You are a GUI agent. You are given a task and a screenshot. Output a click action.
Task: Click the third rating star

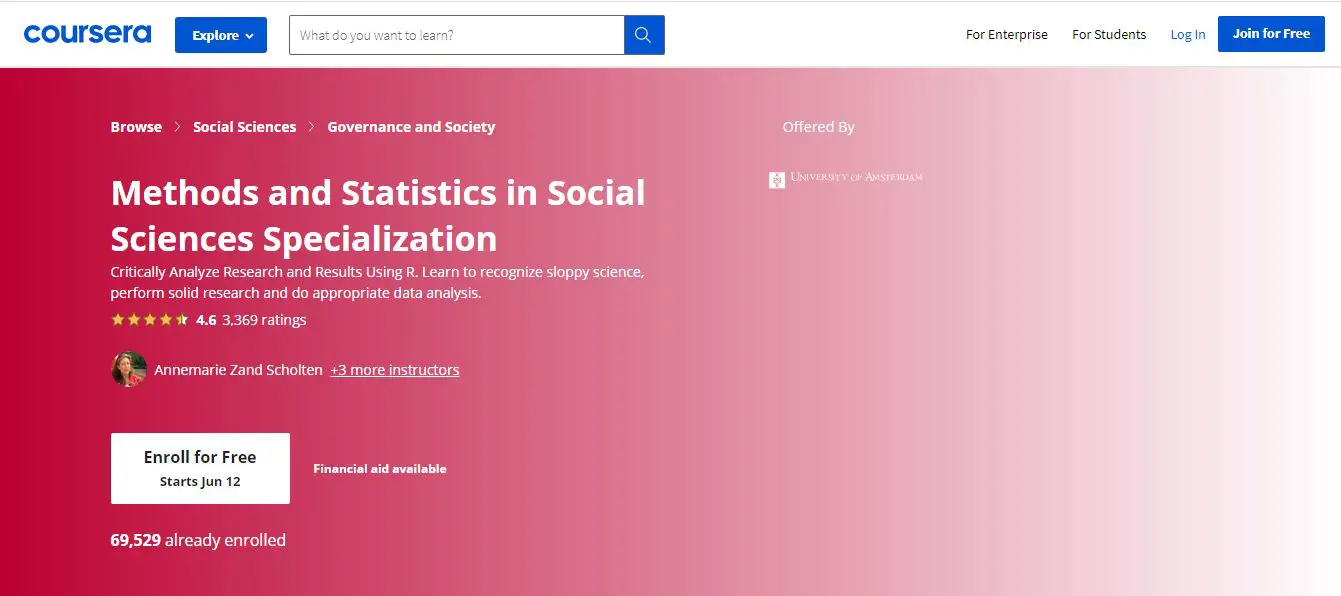[x=148, y=319]
